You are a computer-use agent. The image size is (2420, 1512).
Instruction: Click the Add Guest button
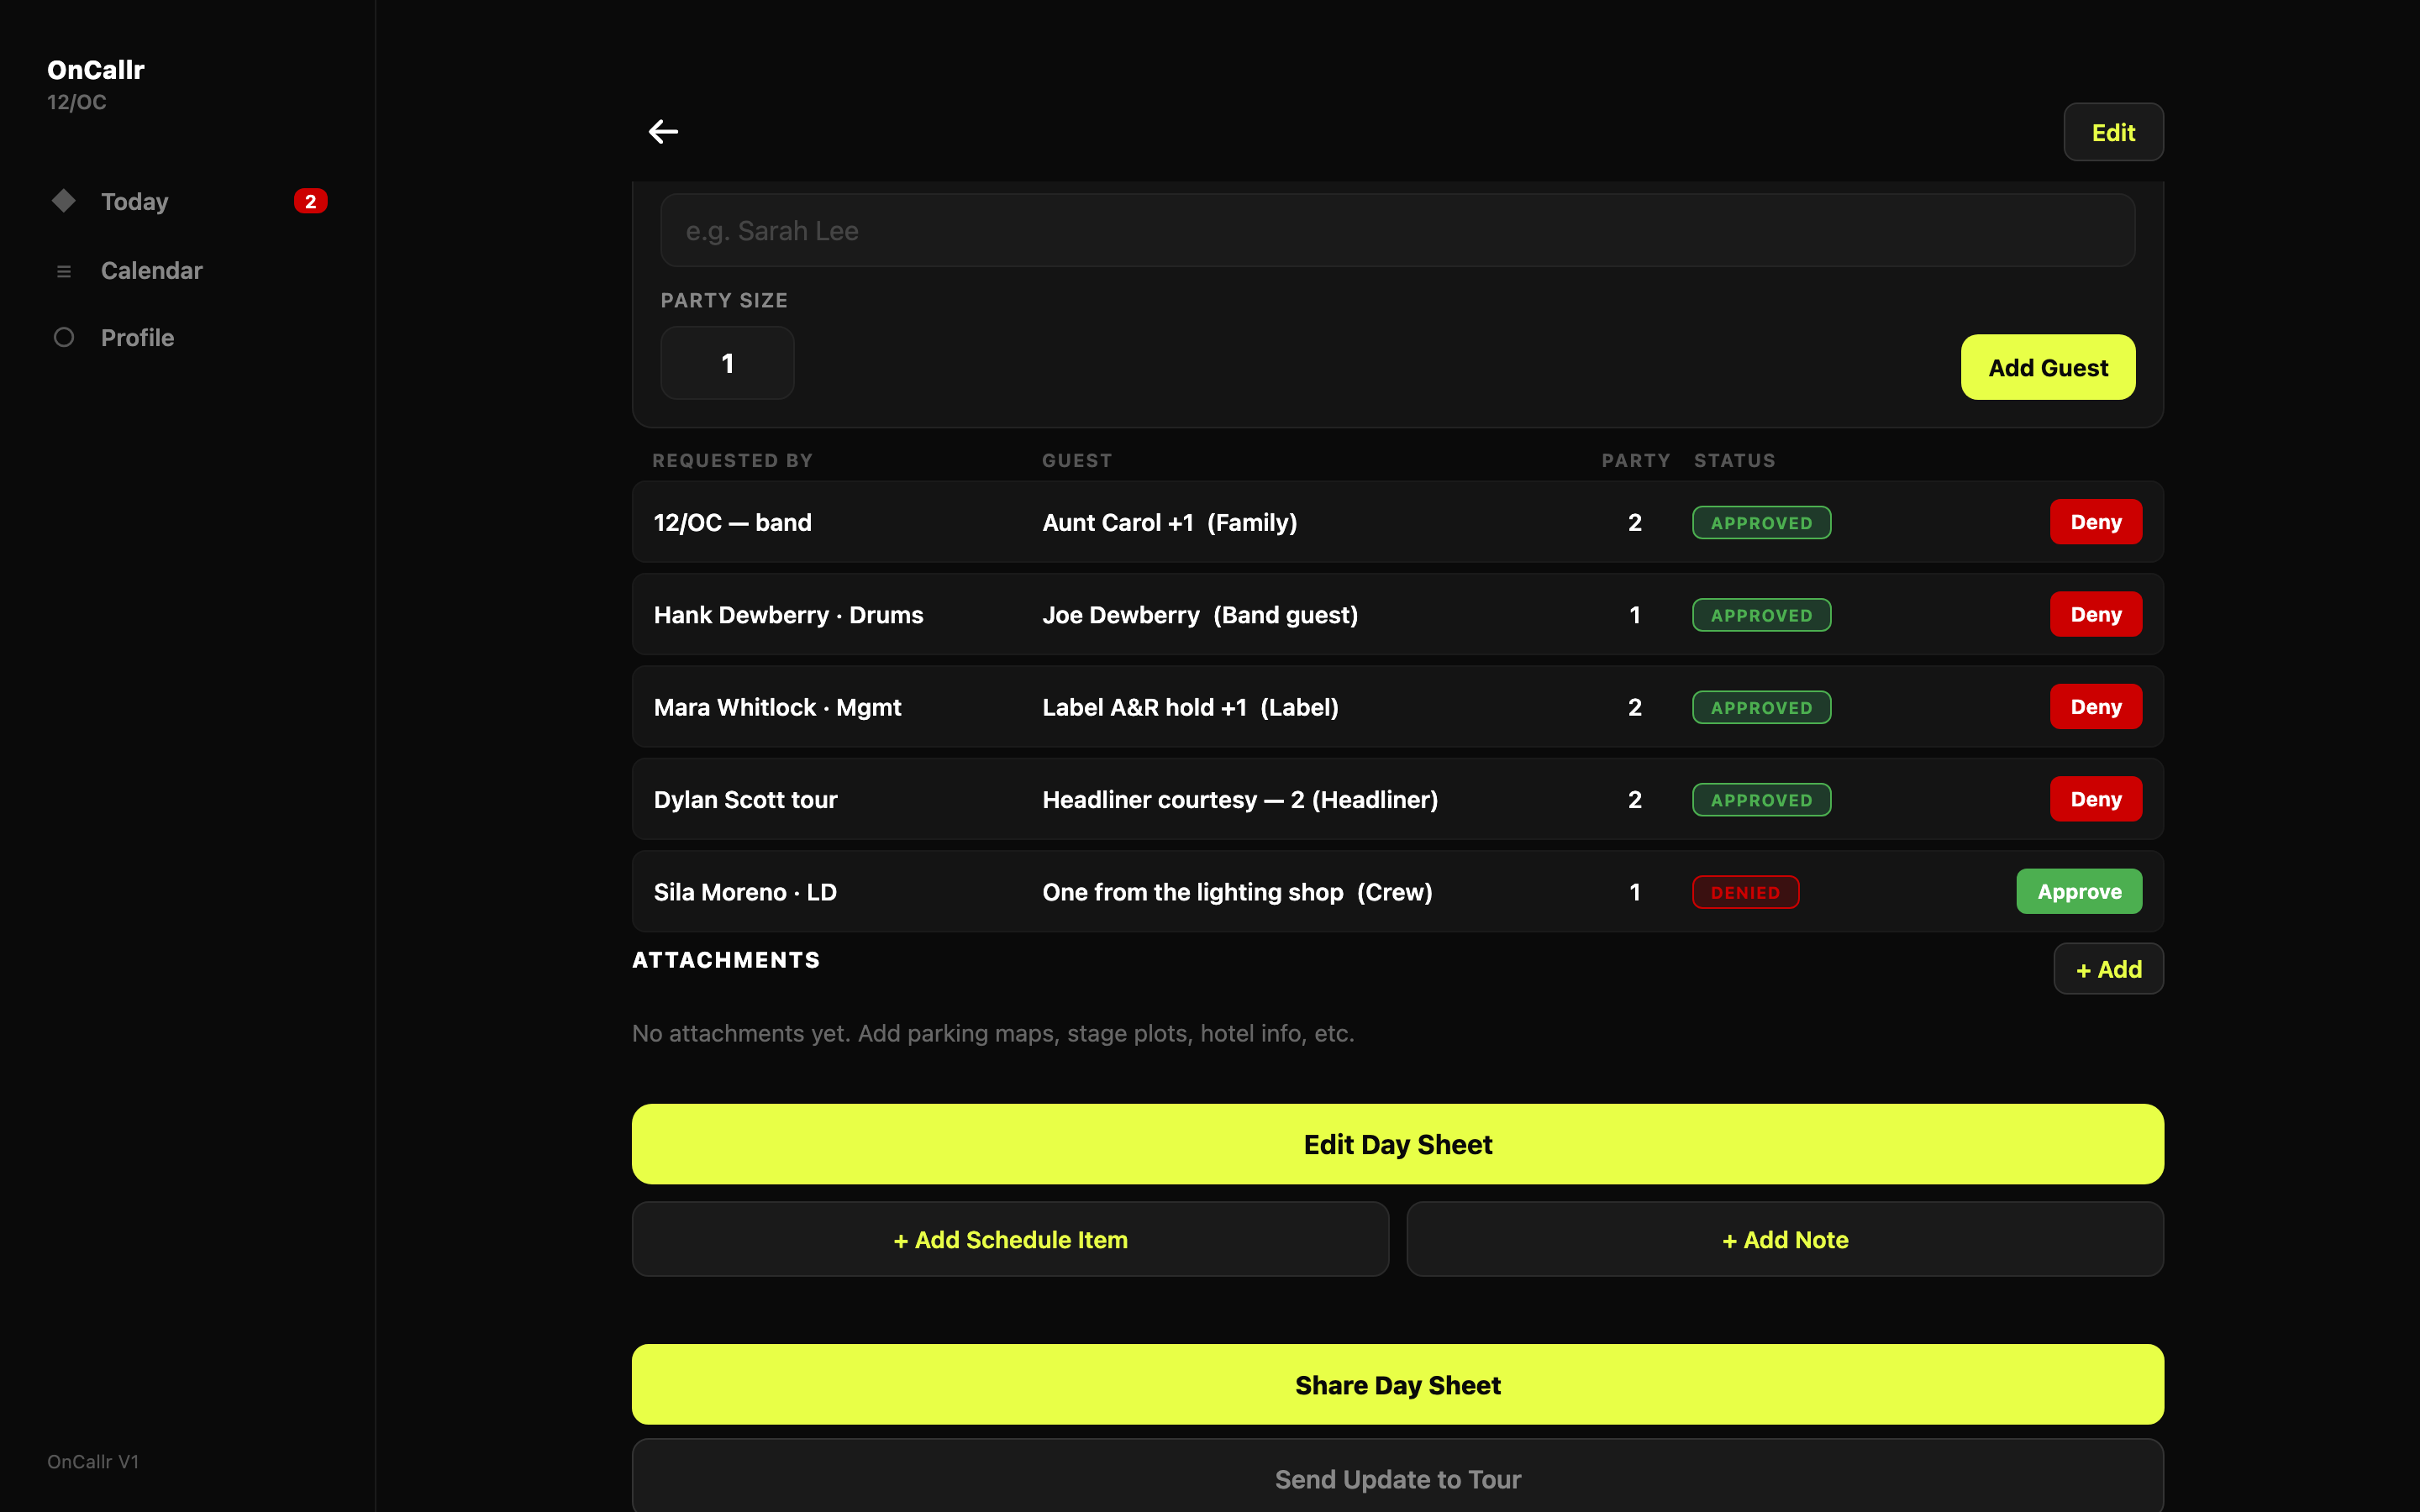2047,367
